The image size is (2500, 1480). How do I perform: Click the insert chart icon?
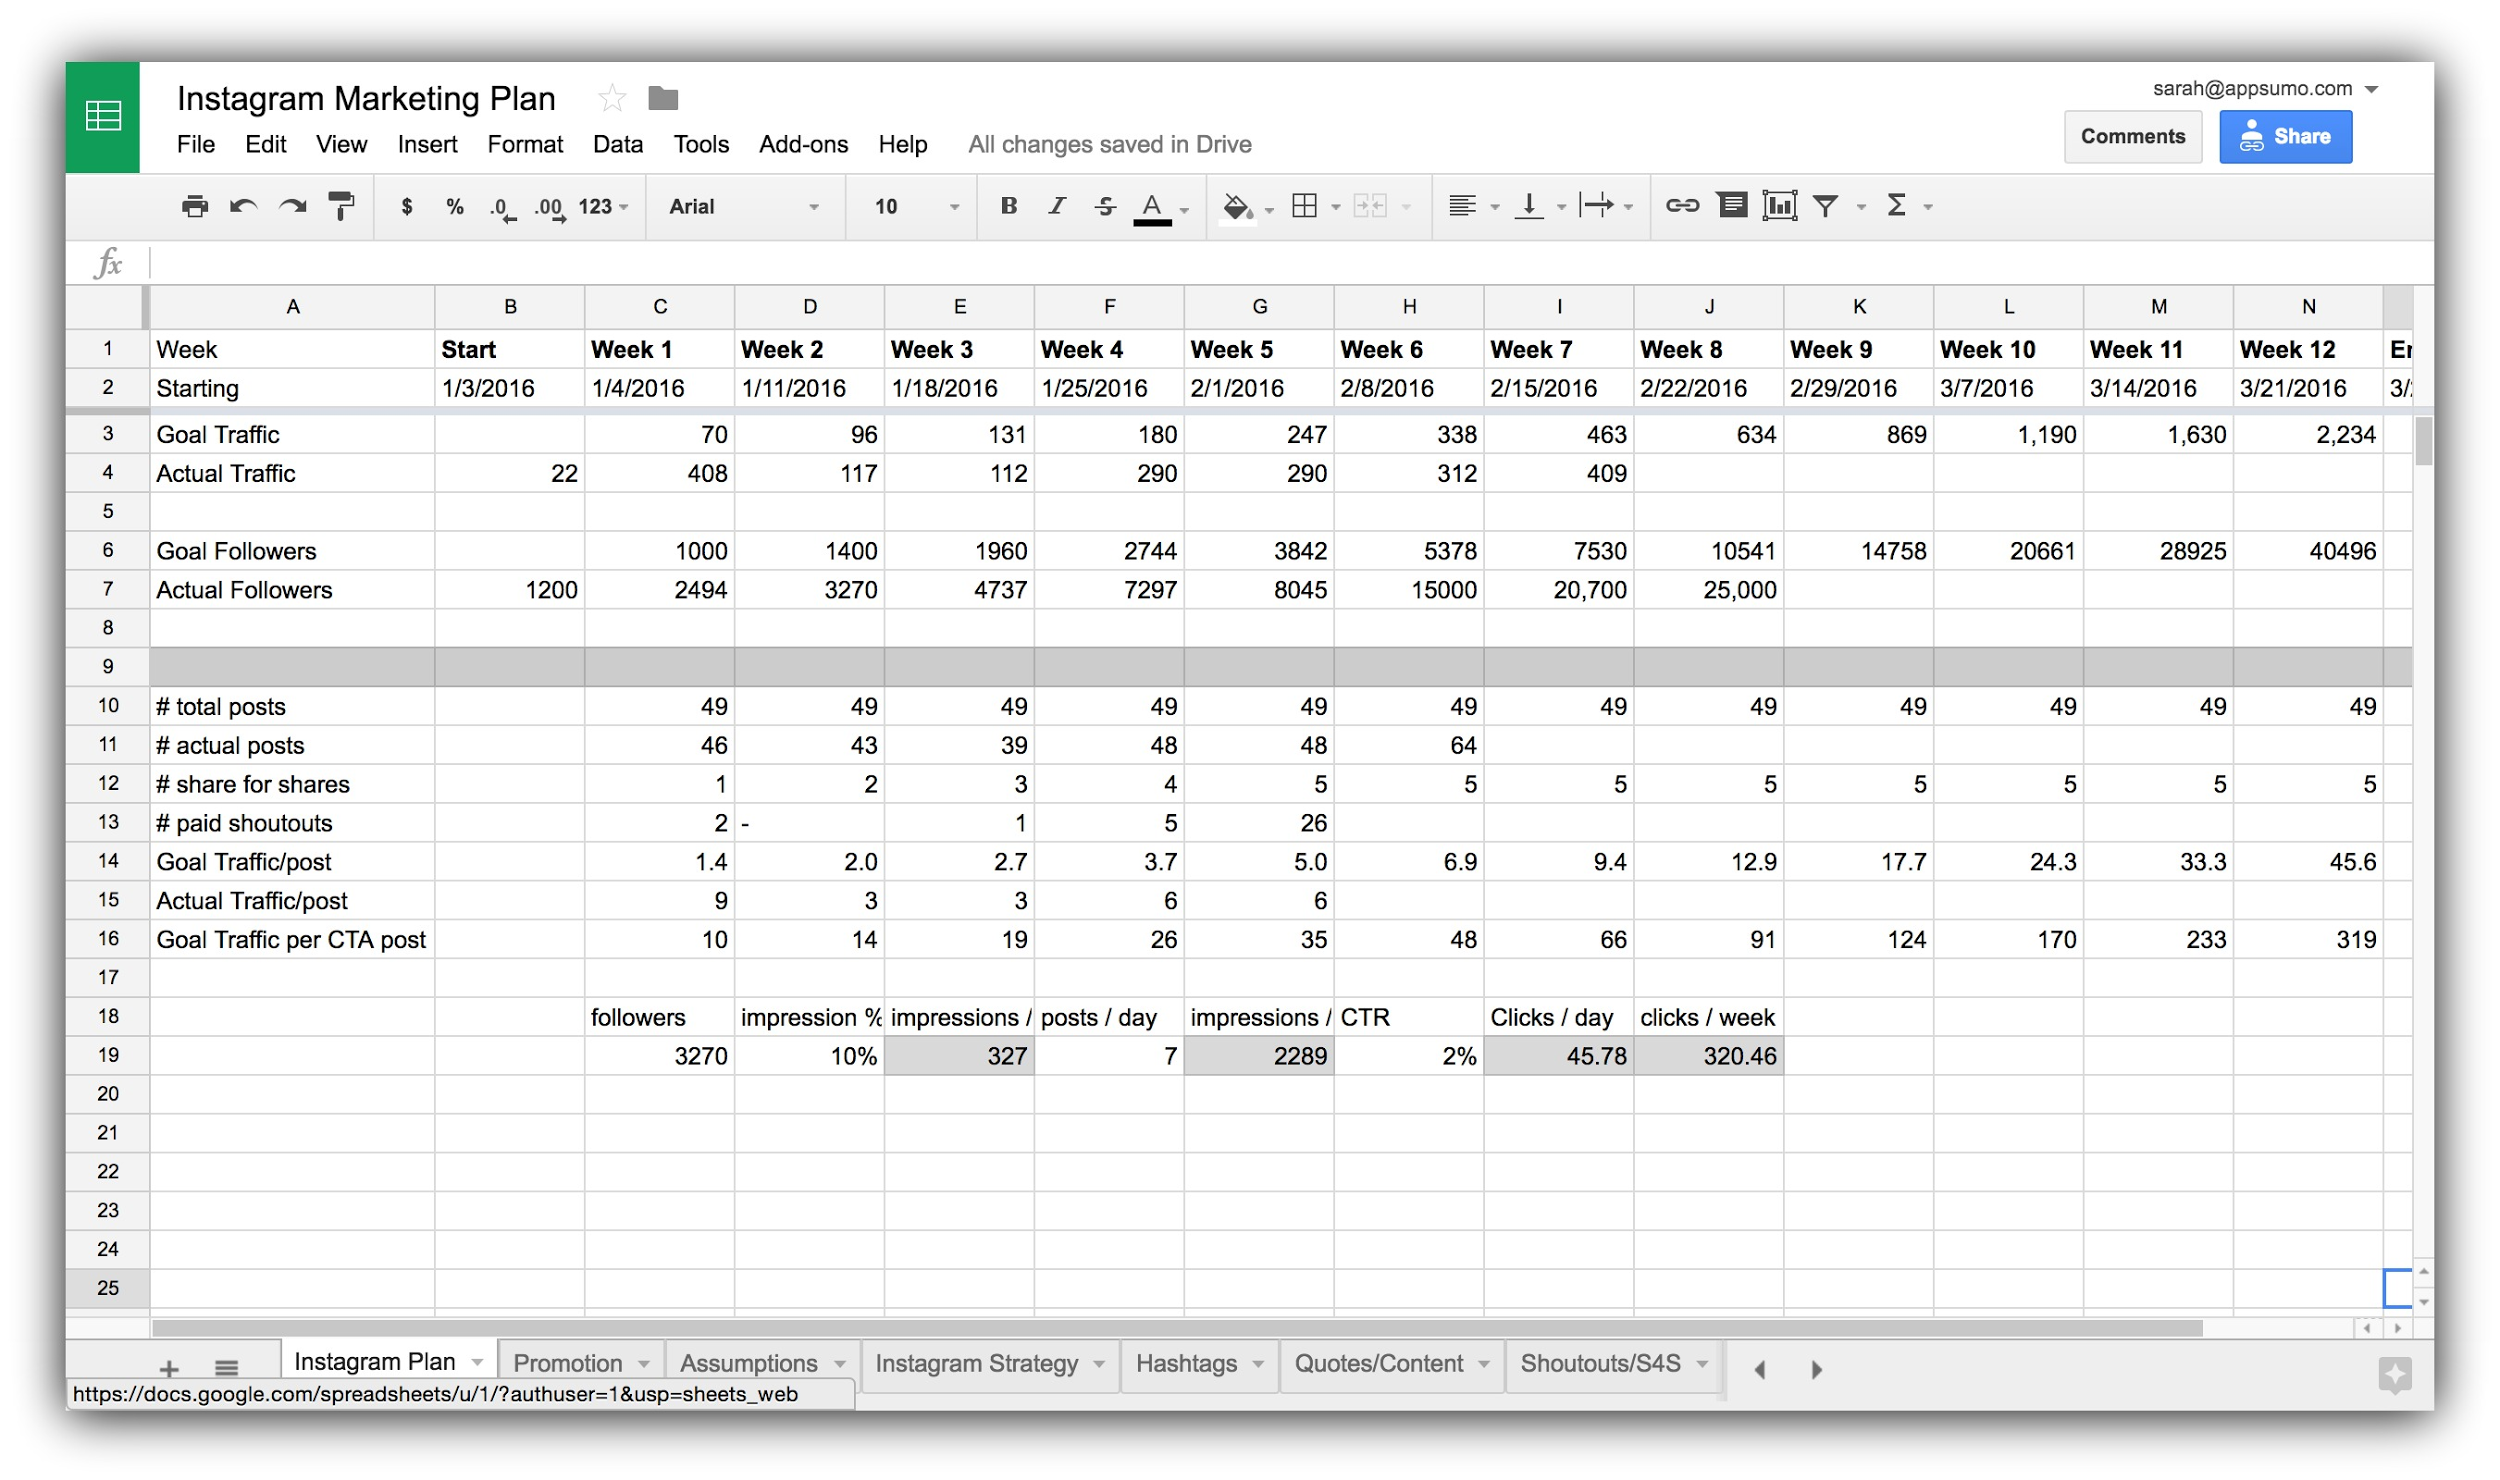pos(1779,206)
